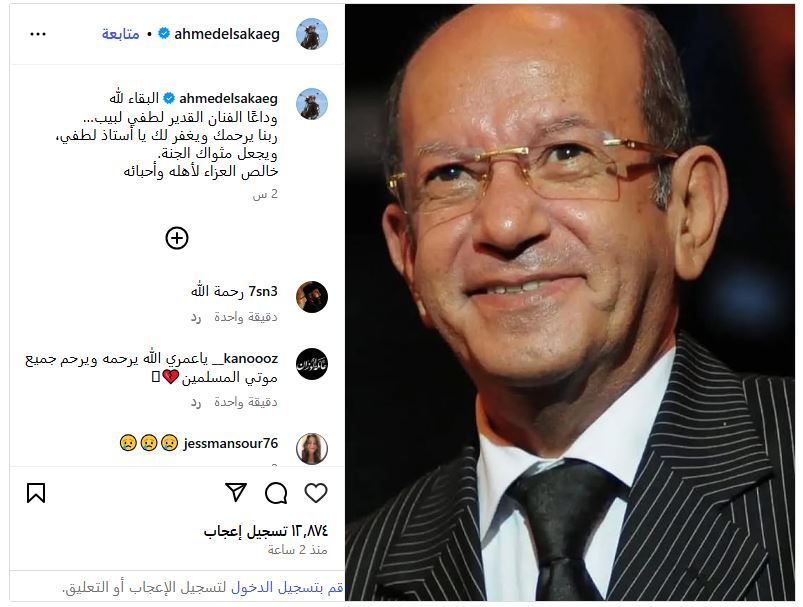Open ahmedelsakaeg header profile picture
Viewport: 803px width, 607px height.
coord(312,34)
